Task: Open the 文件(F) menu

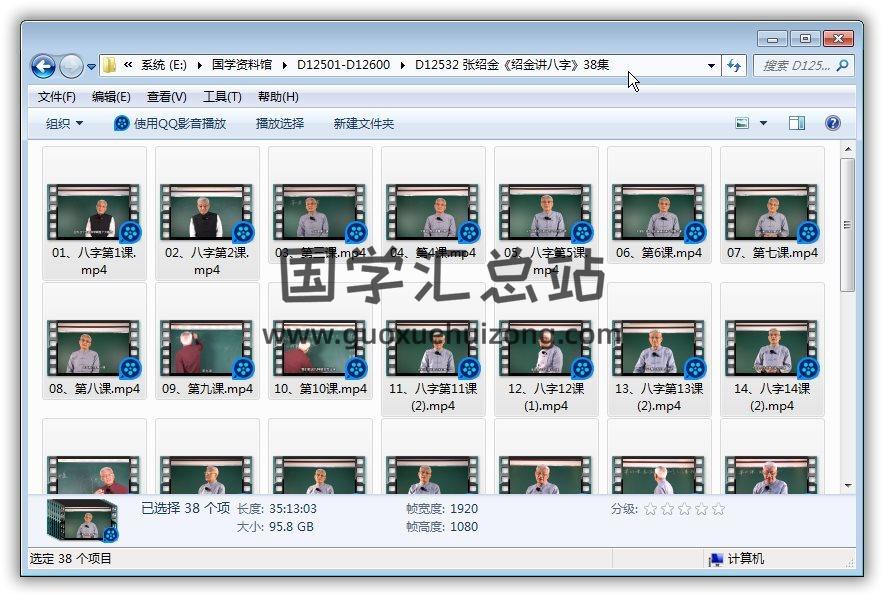Action: (x=57, y=97)
